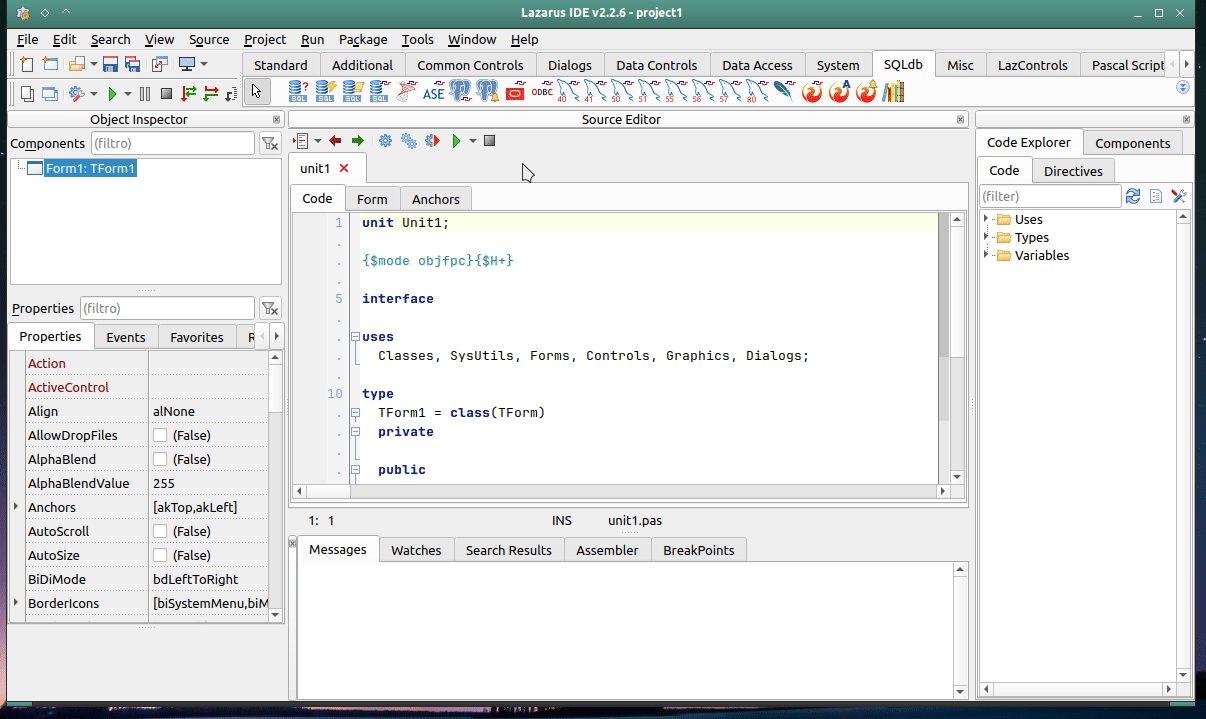1206x719 pixels.
Task: Click the Step Into debugger icon
Action: (x=188, y=93)
